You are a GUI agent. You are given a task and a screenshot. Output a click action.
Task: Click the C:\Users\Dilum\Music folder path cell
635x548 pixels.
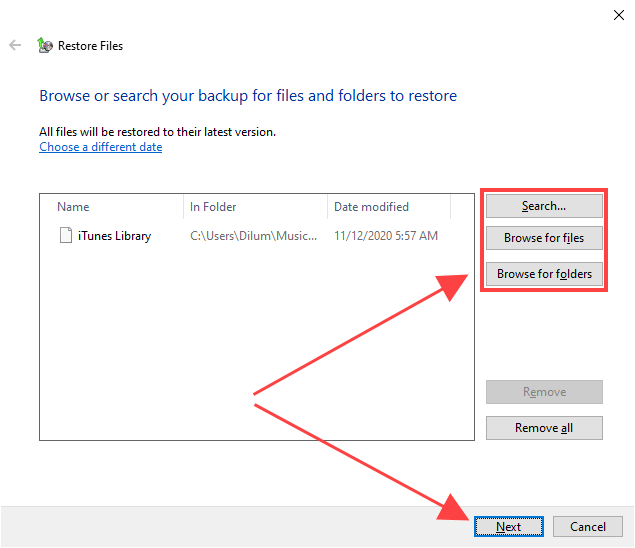point(254,236)
